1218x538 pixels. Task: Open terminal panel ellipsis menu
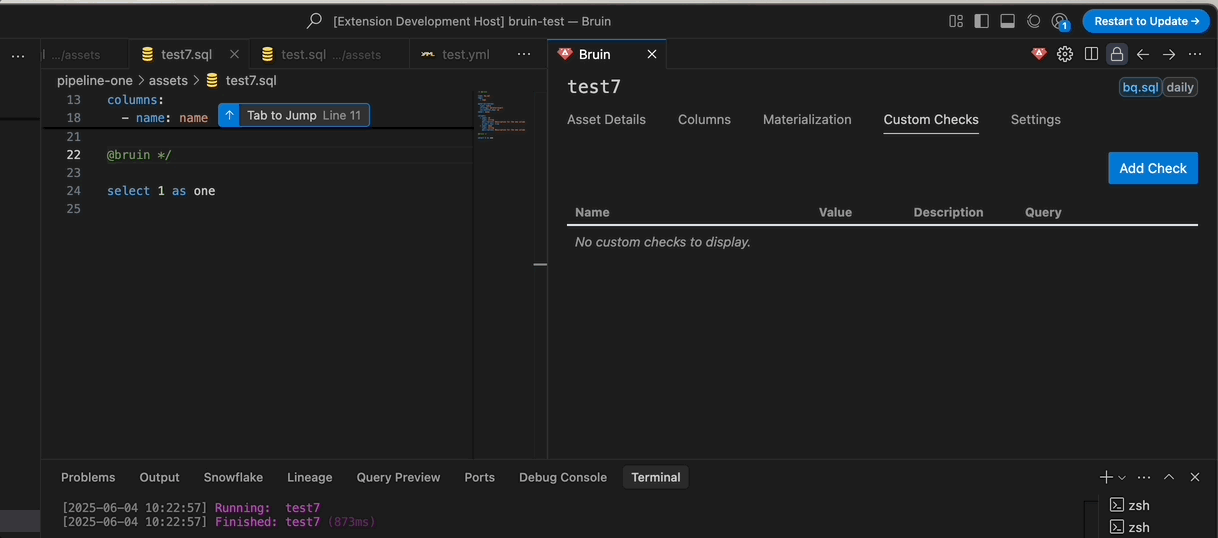[1144, 477]
